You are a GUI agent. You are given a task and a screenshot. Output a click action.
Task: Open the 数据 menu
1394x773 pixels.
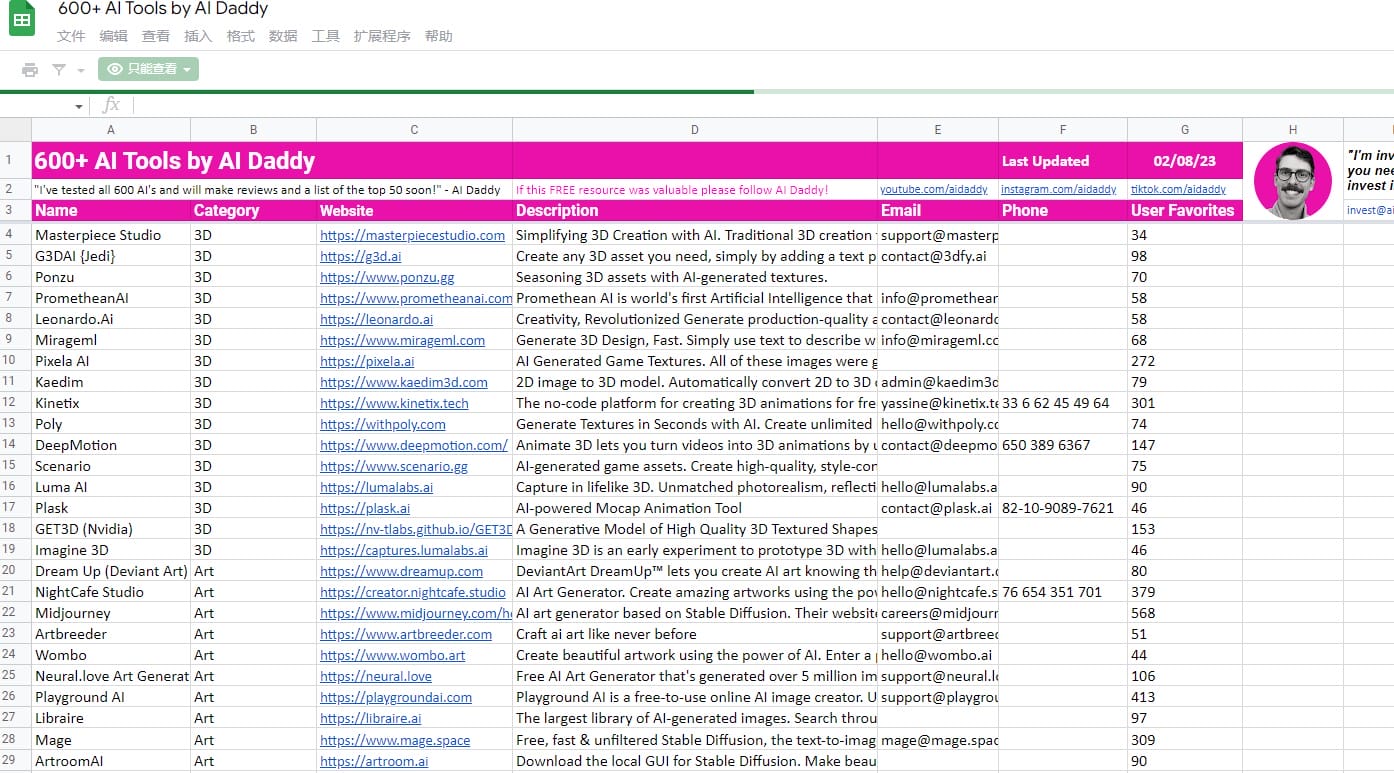pos(283,36)
